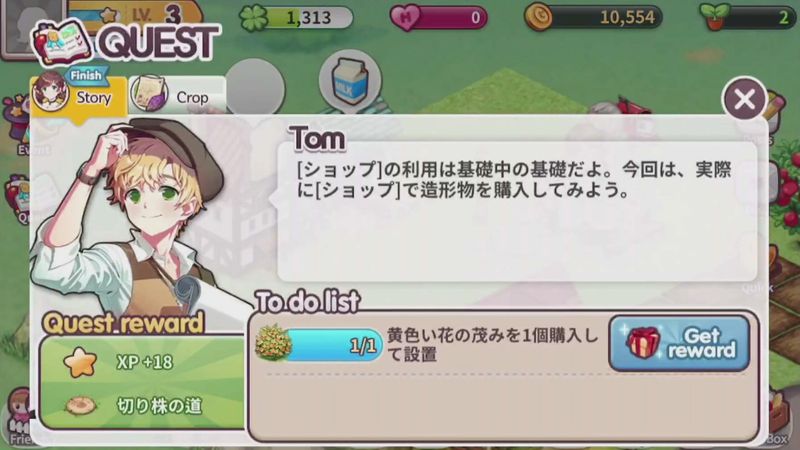Tap the potted seedling icon
This screenshot has width=800, height=450.
pyautogui.click(x=714, y=17)
